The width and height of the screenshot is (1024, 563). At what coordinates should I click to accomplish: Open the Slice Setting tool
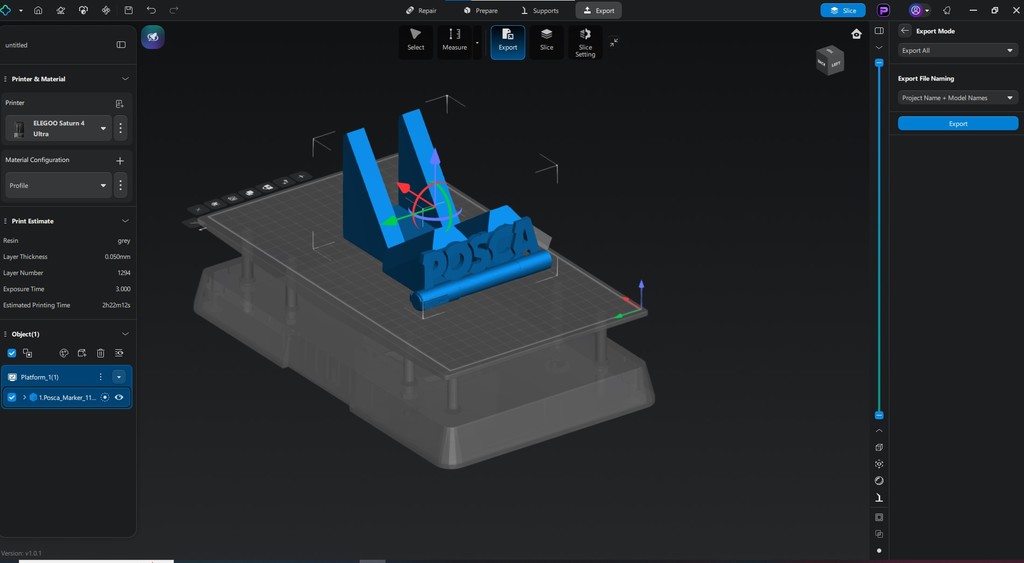585,41
